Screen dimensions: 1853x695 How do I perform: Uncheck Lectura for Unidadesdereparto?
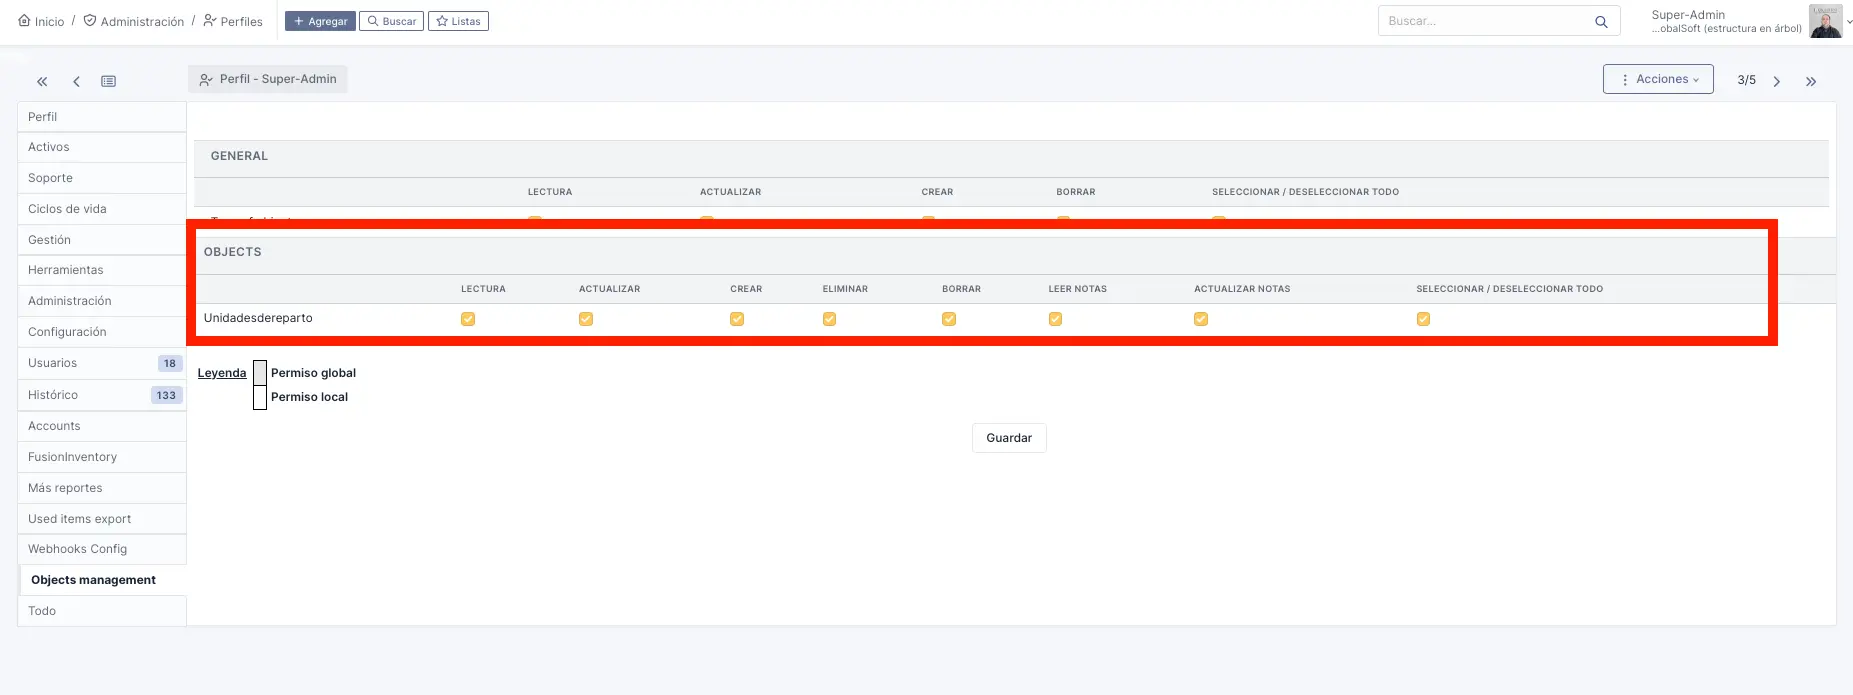468,319
